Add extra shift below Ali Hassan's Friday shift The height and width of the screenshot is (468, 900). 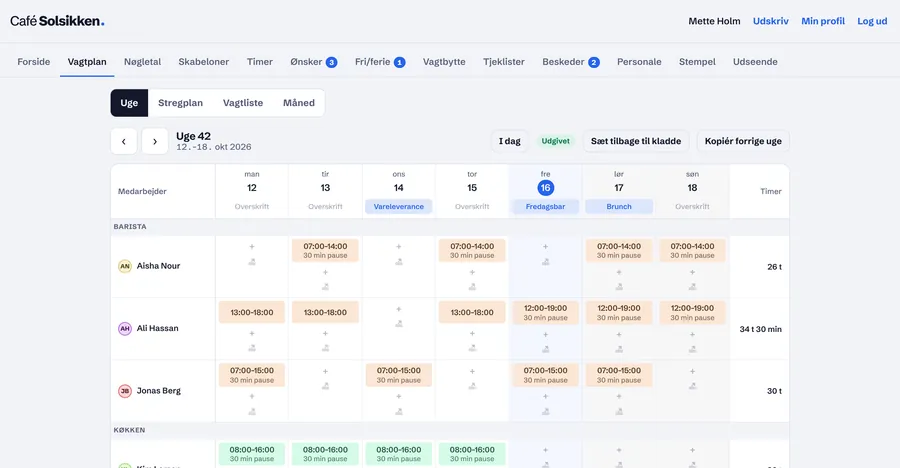pyautogui.click(x=545, y=334)
